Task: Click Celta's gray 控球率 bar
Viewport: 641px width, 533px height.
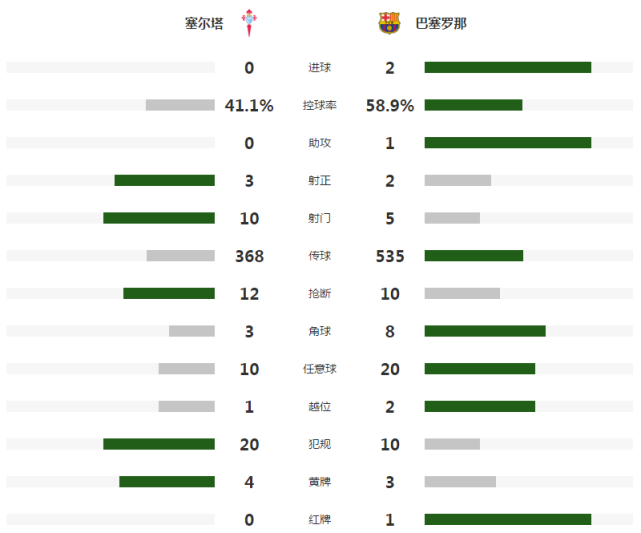Action: [x=180, y=105]
